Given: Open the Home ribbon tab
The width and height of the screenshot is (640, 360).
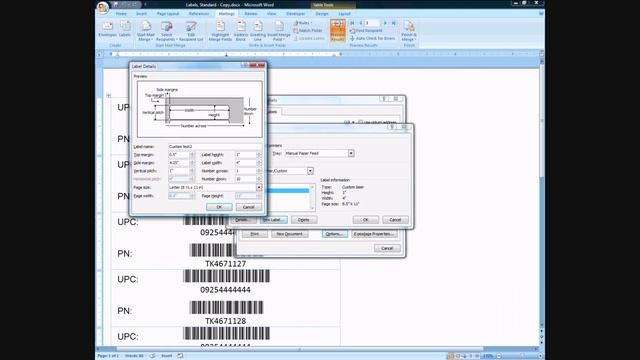Looking at the screenshot, I should 121,14.
